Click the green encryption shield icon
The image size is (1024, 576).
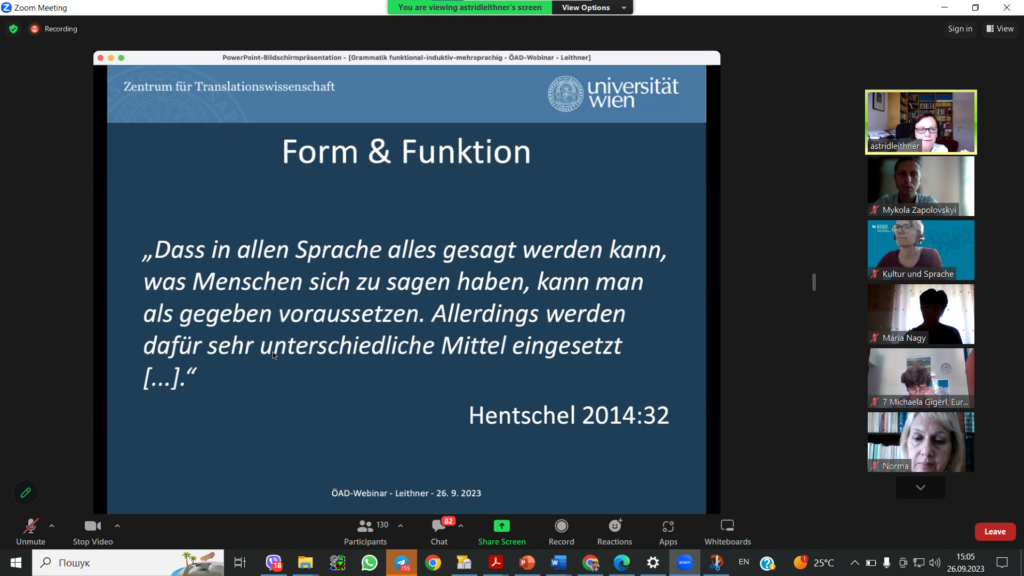pos(13,29)
